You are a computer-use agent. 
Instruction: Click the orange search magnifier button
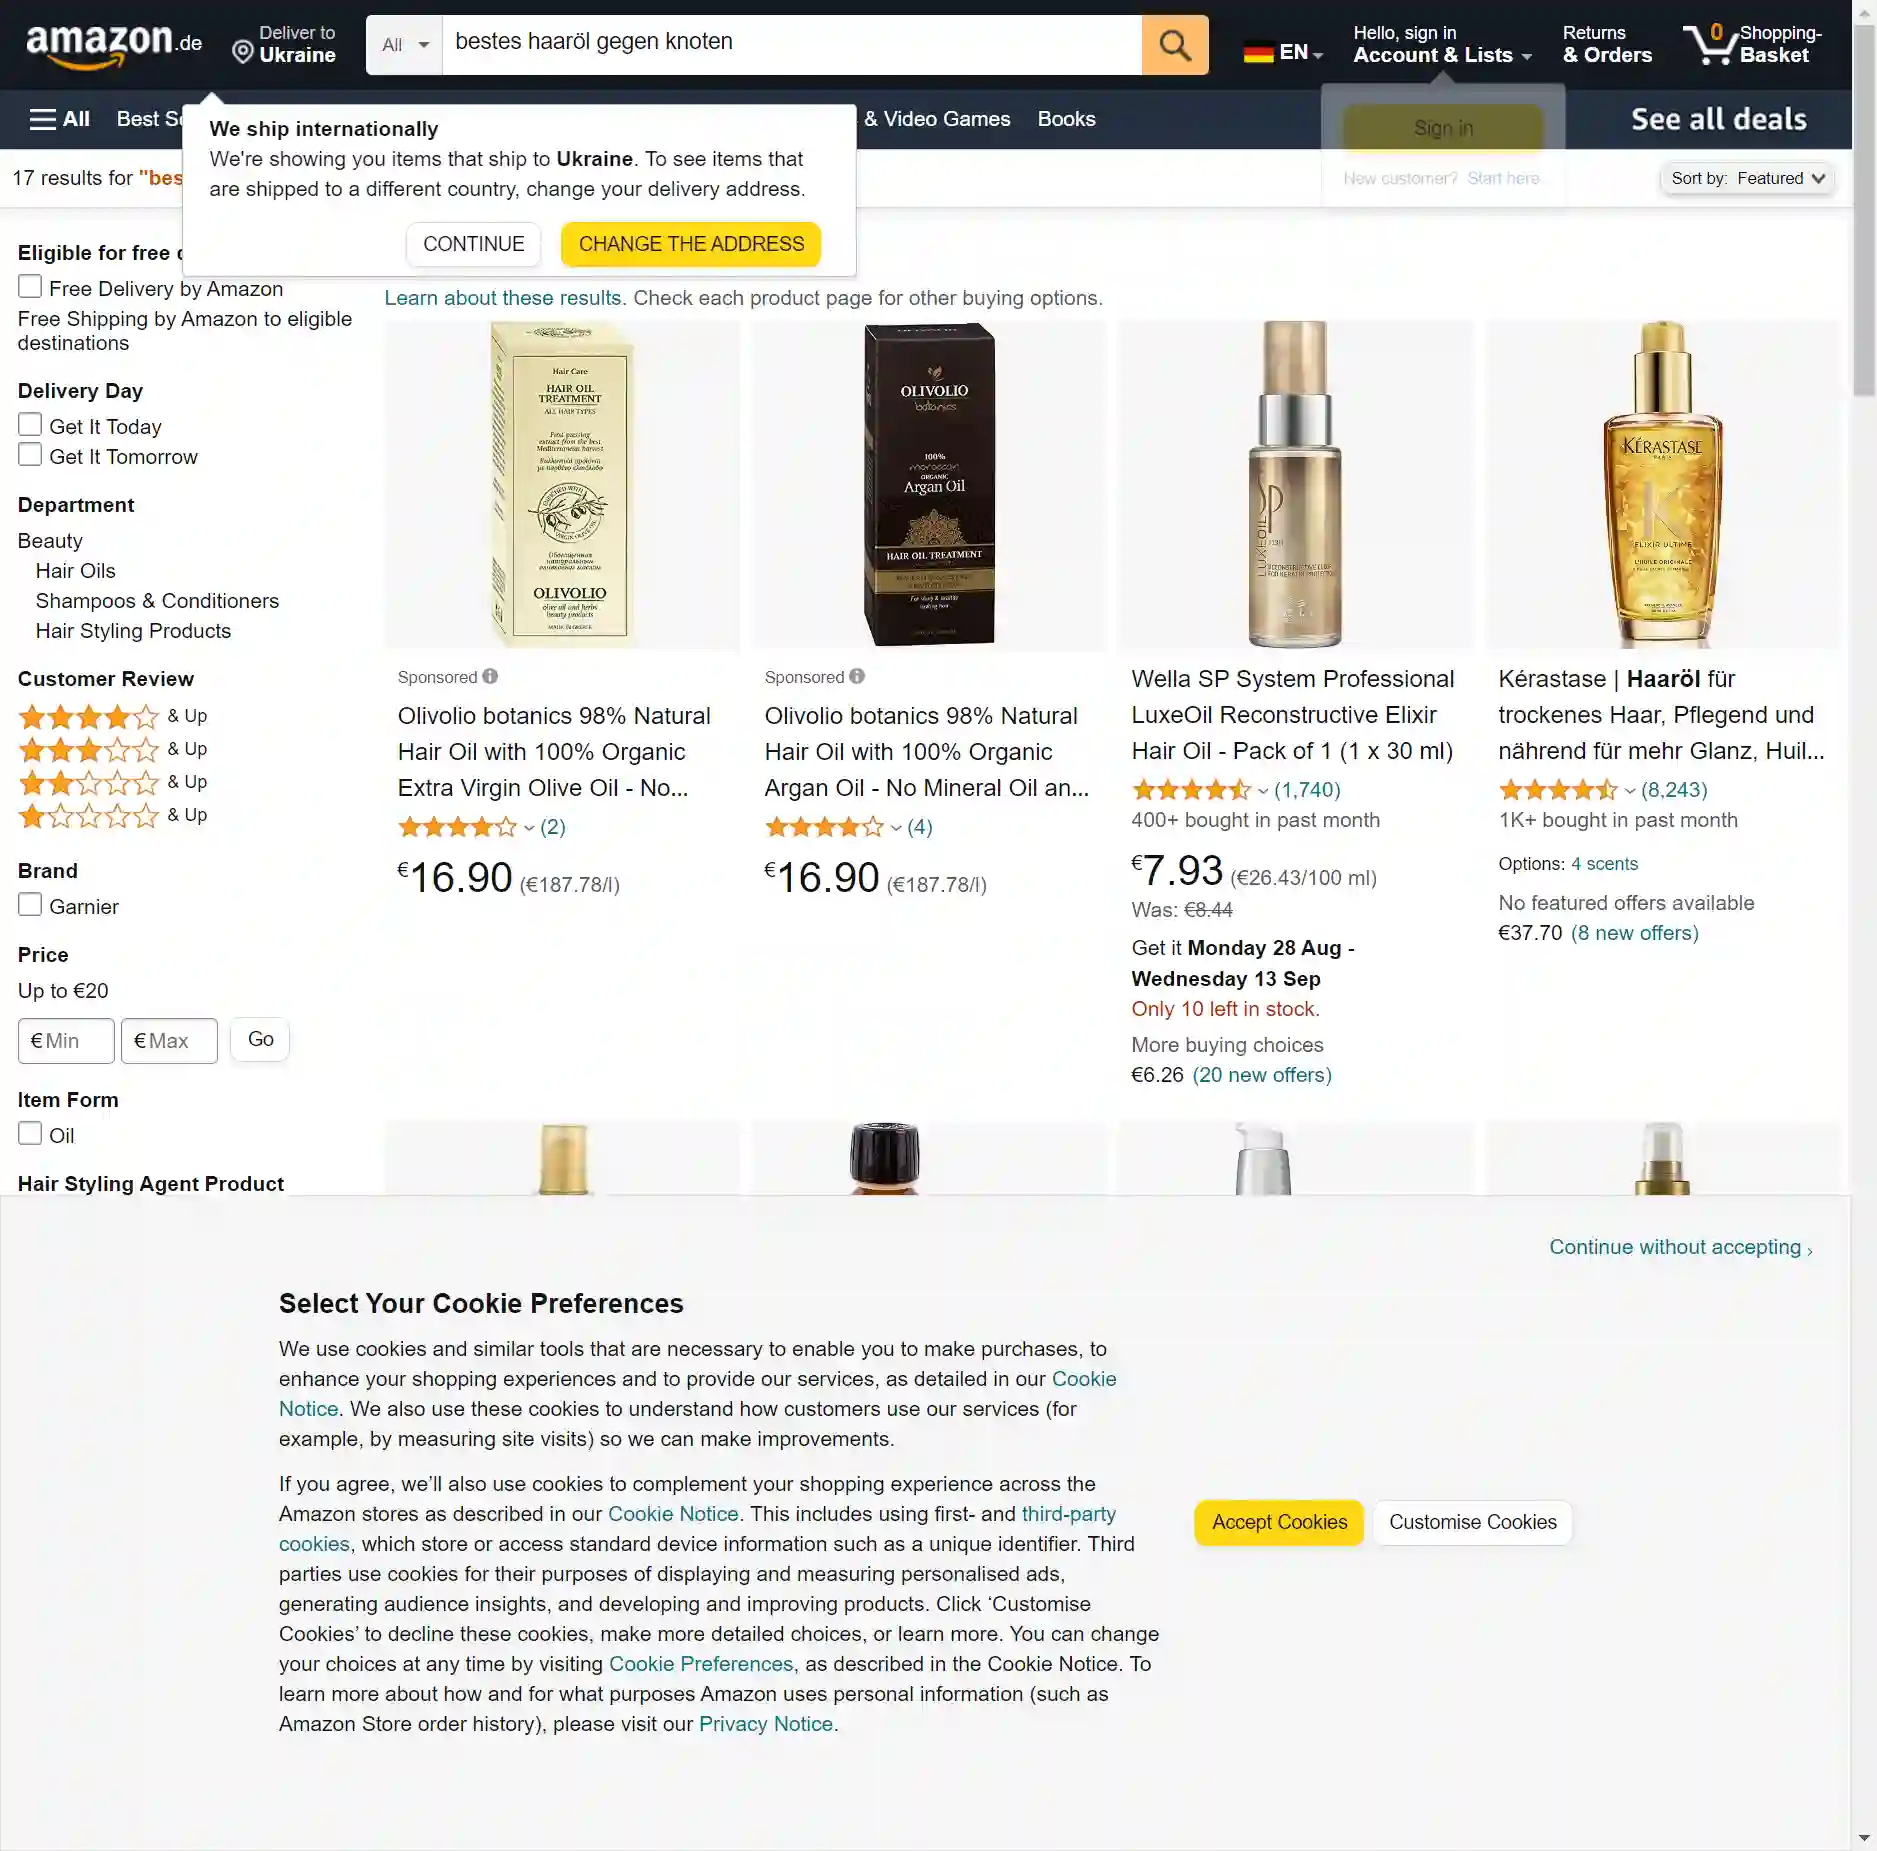[x=1174, y=45]
